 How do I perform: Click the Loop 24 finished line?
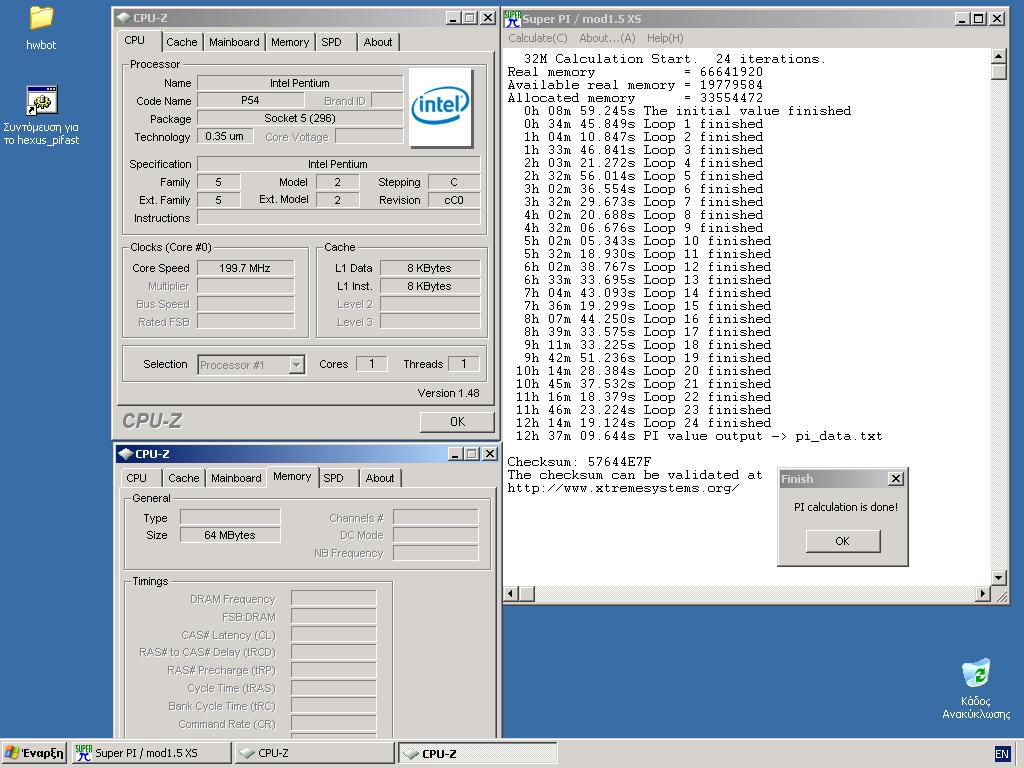[x=643, y=423]
